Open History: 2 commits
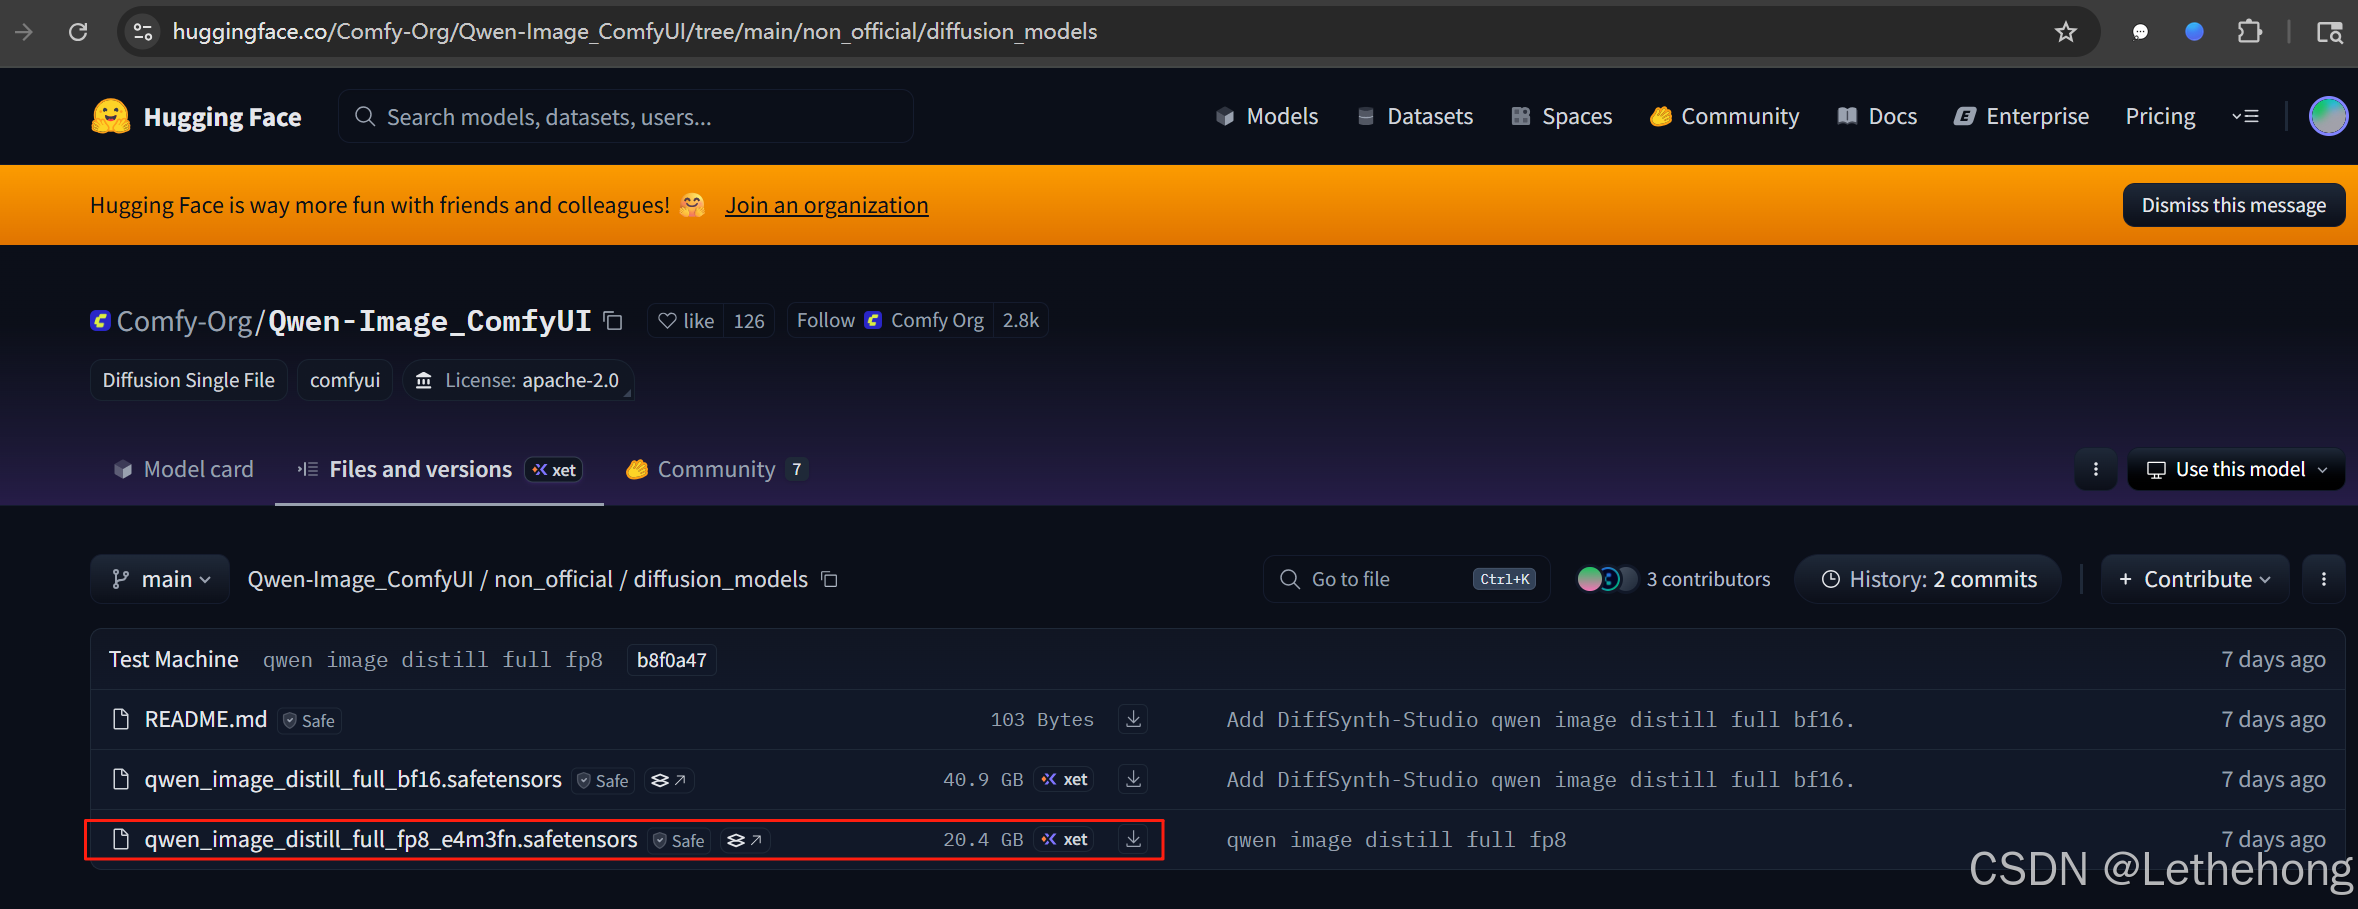The image size is (2358, 909). (x=1928, y=579)
